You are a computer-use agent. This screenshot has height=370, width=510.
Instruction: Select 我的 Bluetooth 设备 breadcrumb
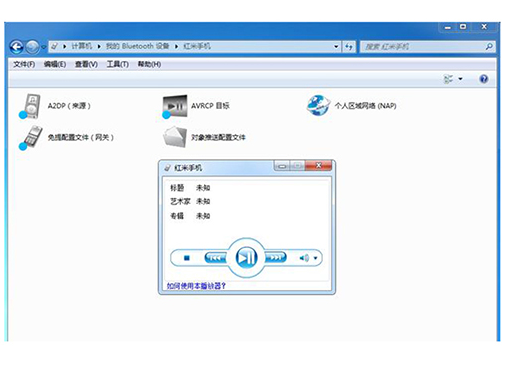pos(137,46)
